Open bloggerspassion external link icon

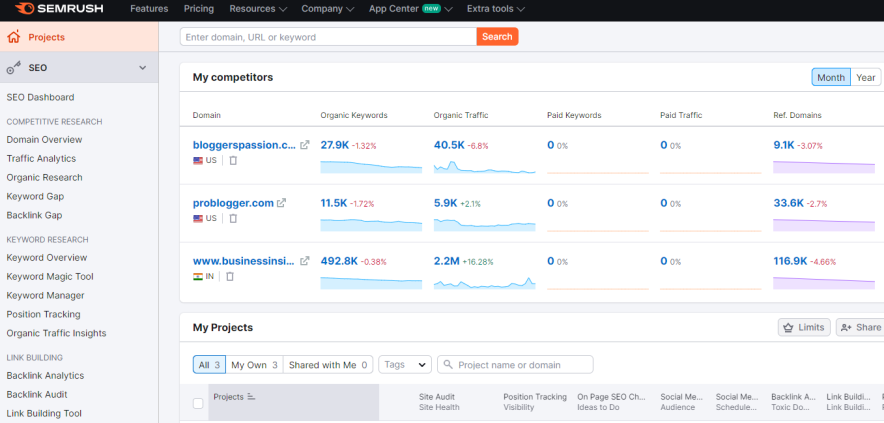click(304, 145)
